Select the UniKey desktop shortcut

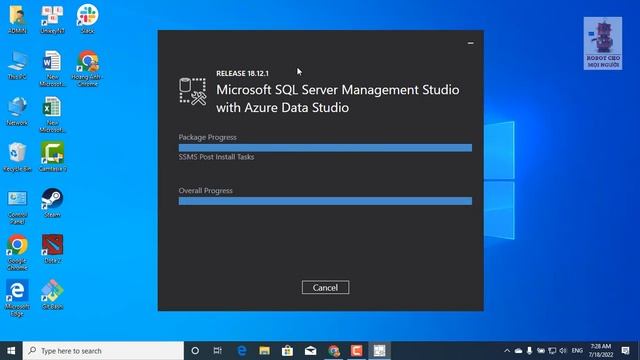click(52, 19)
